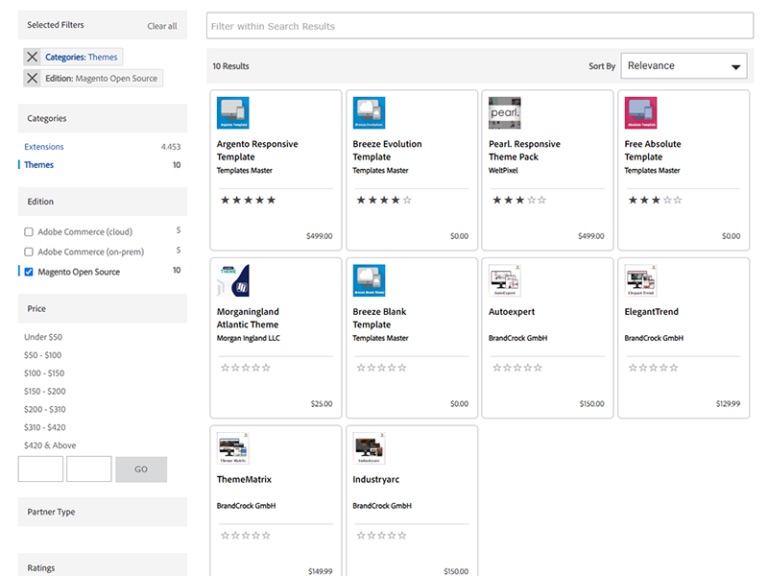
Task: Click the Morganingland Atlantic Theme logo
Action: click(x=233, y=281)
